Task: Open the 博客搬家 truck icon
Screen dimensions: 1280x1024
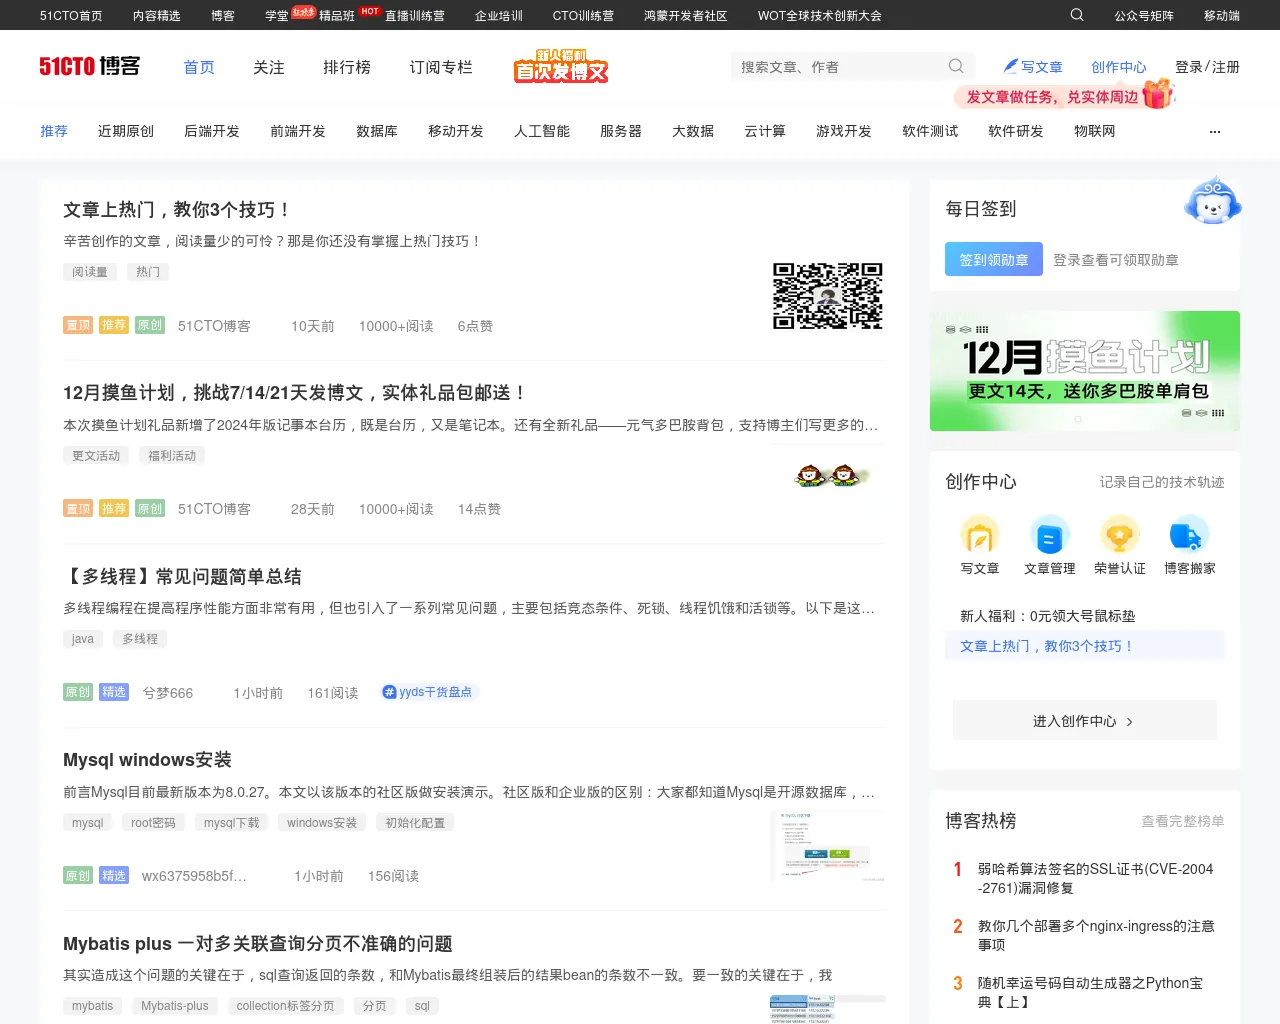Action: (x=1189, y=535)
